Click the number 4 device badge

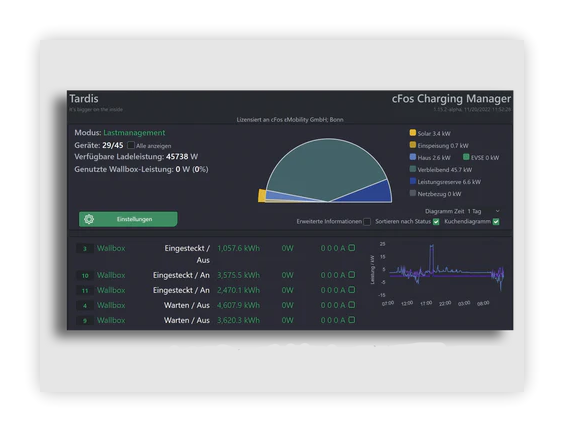click(85, 306)
